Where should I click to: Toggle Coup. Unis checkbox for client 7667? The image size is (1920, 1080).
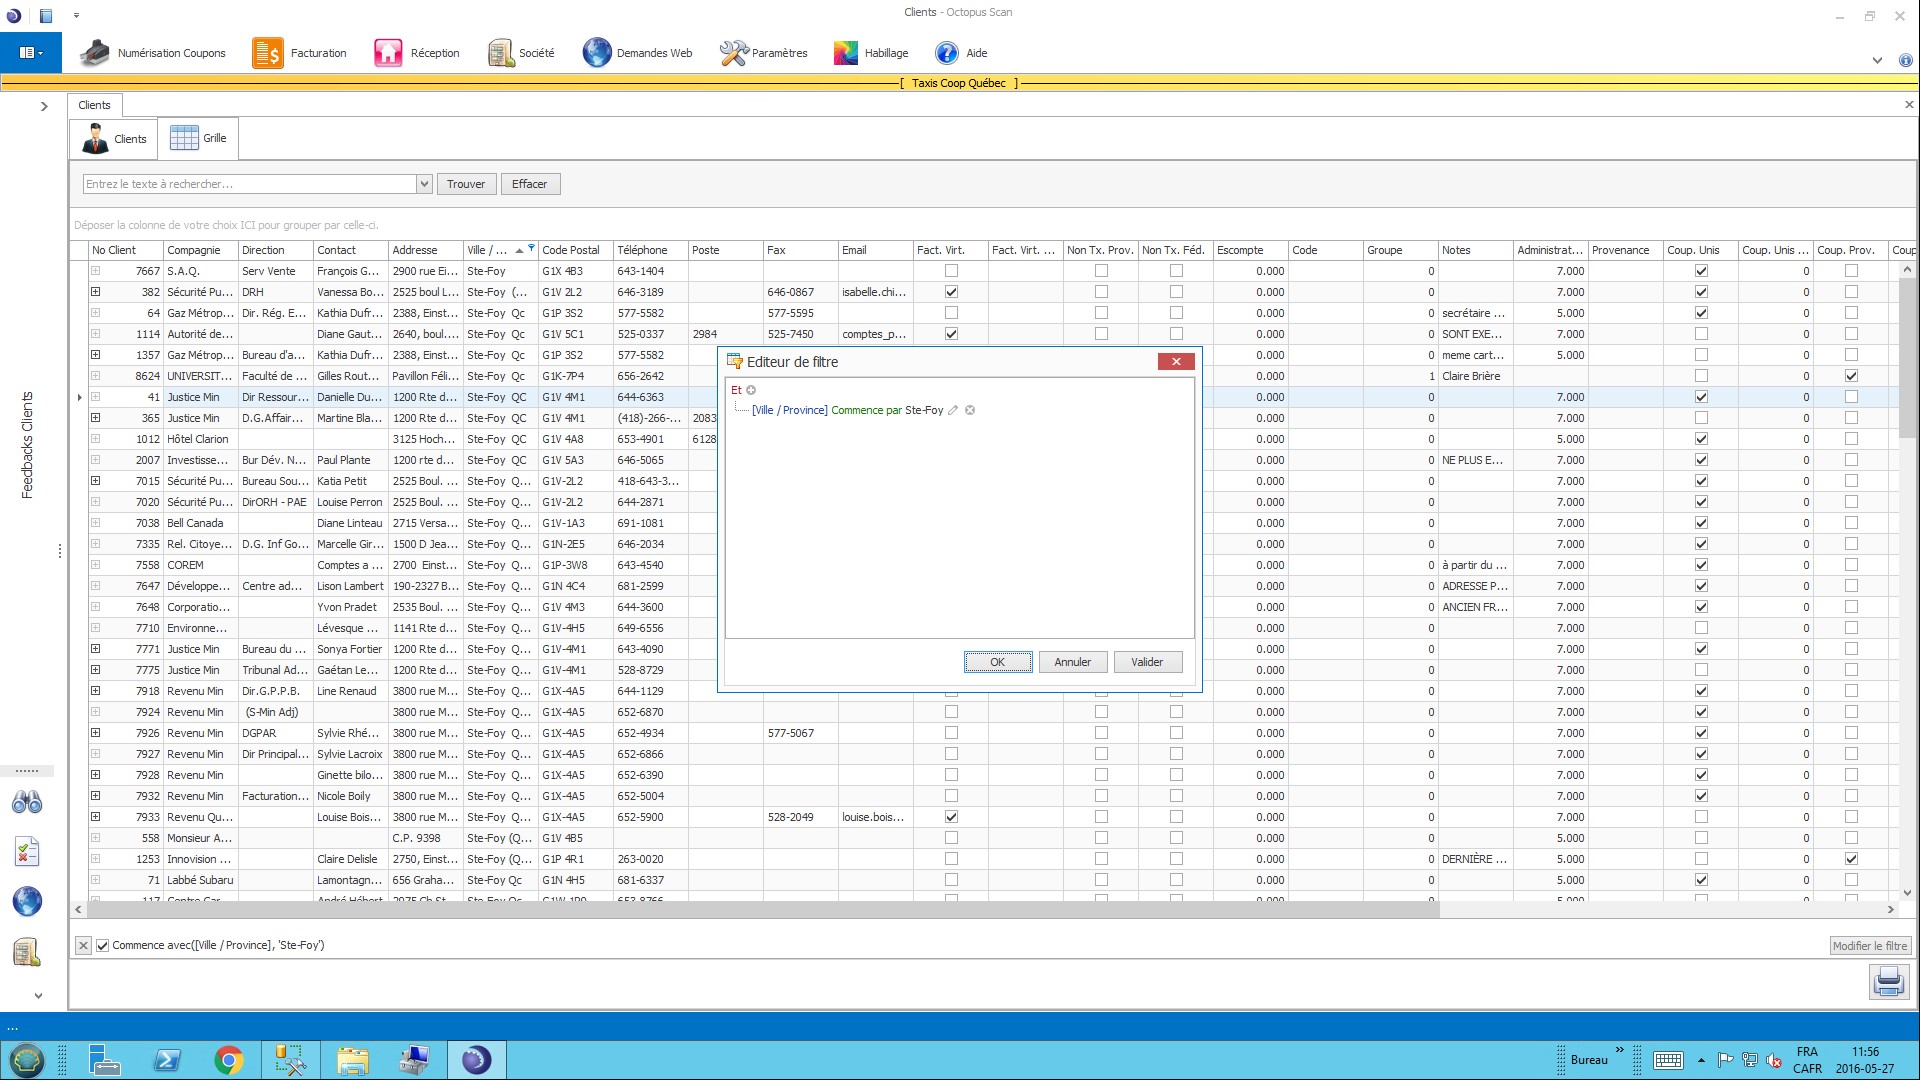click(x=1701, y=271)
